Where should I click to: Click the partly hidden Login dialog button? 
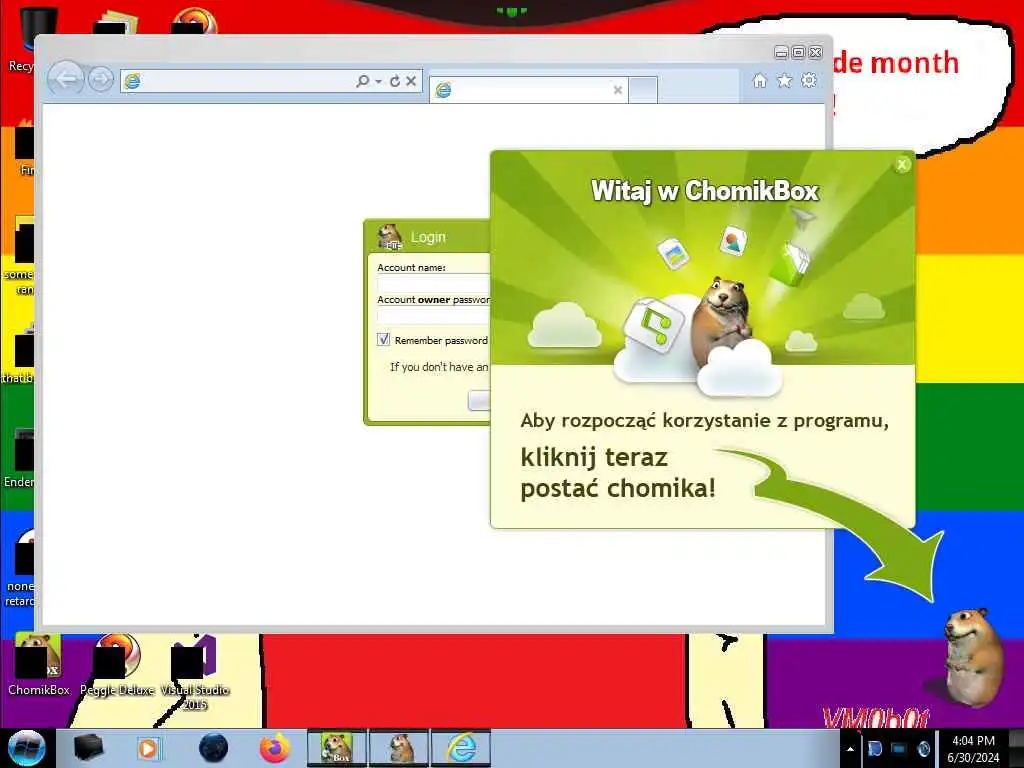pos(479,400)
